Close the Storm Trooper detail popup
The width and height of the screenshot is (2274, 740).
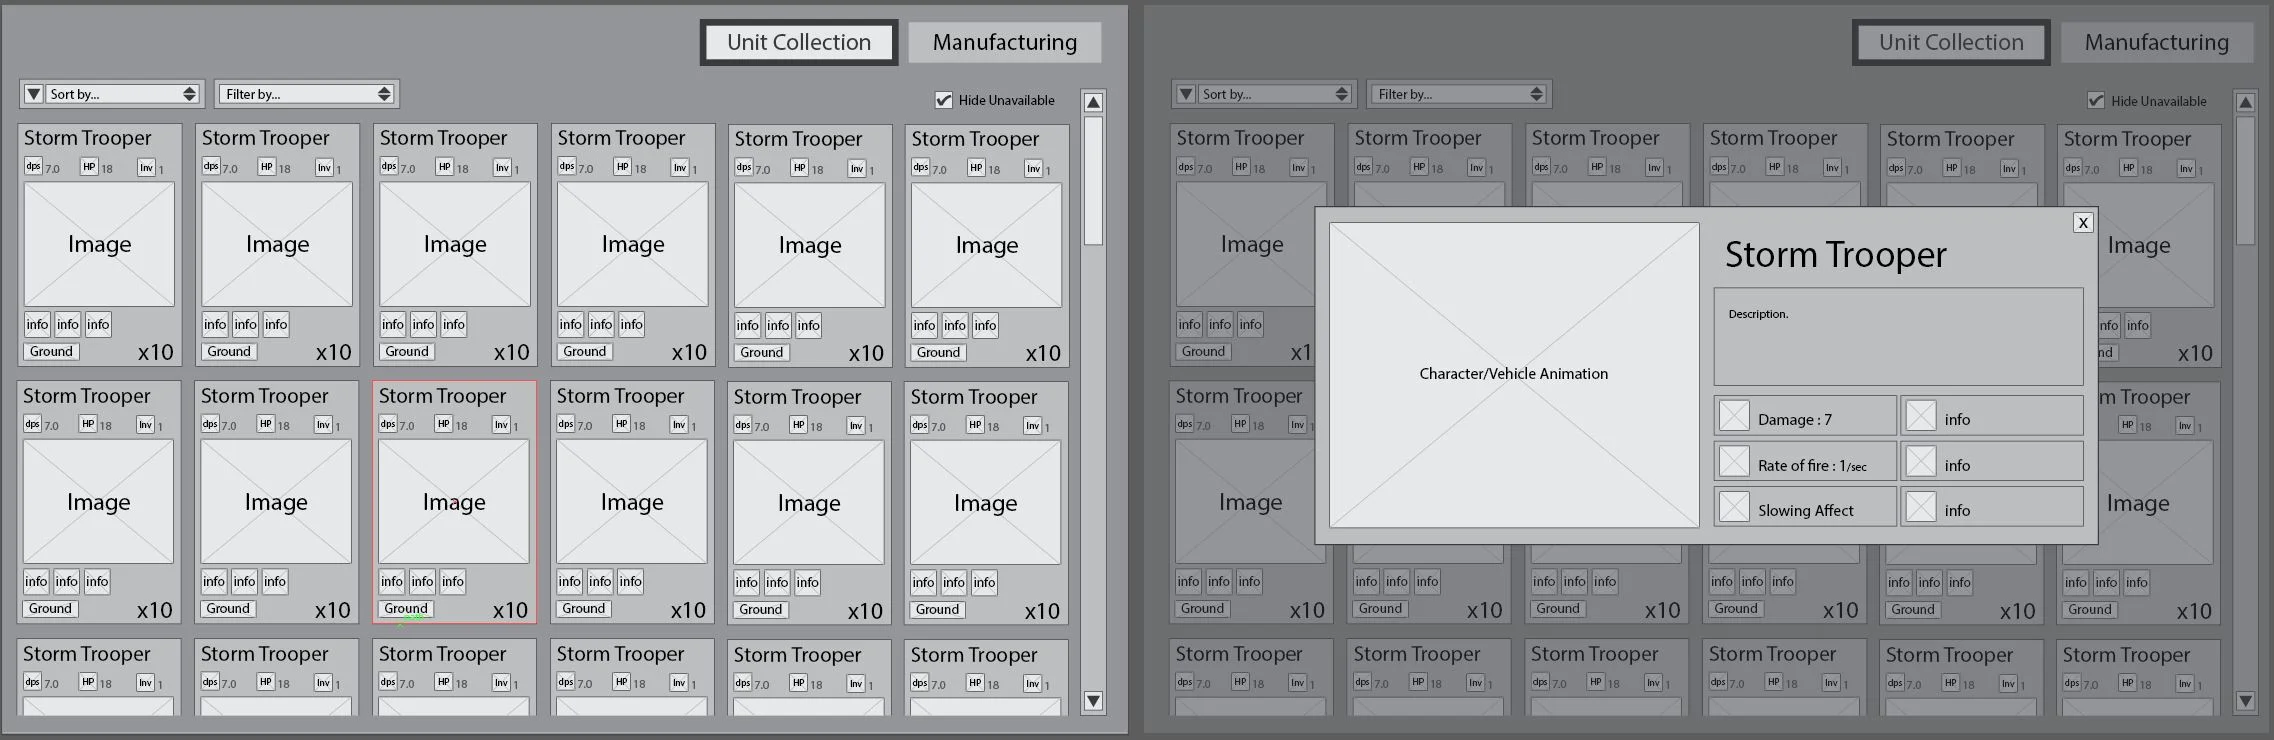point(2083,222)
